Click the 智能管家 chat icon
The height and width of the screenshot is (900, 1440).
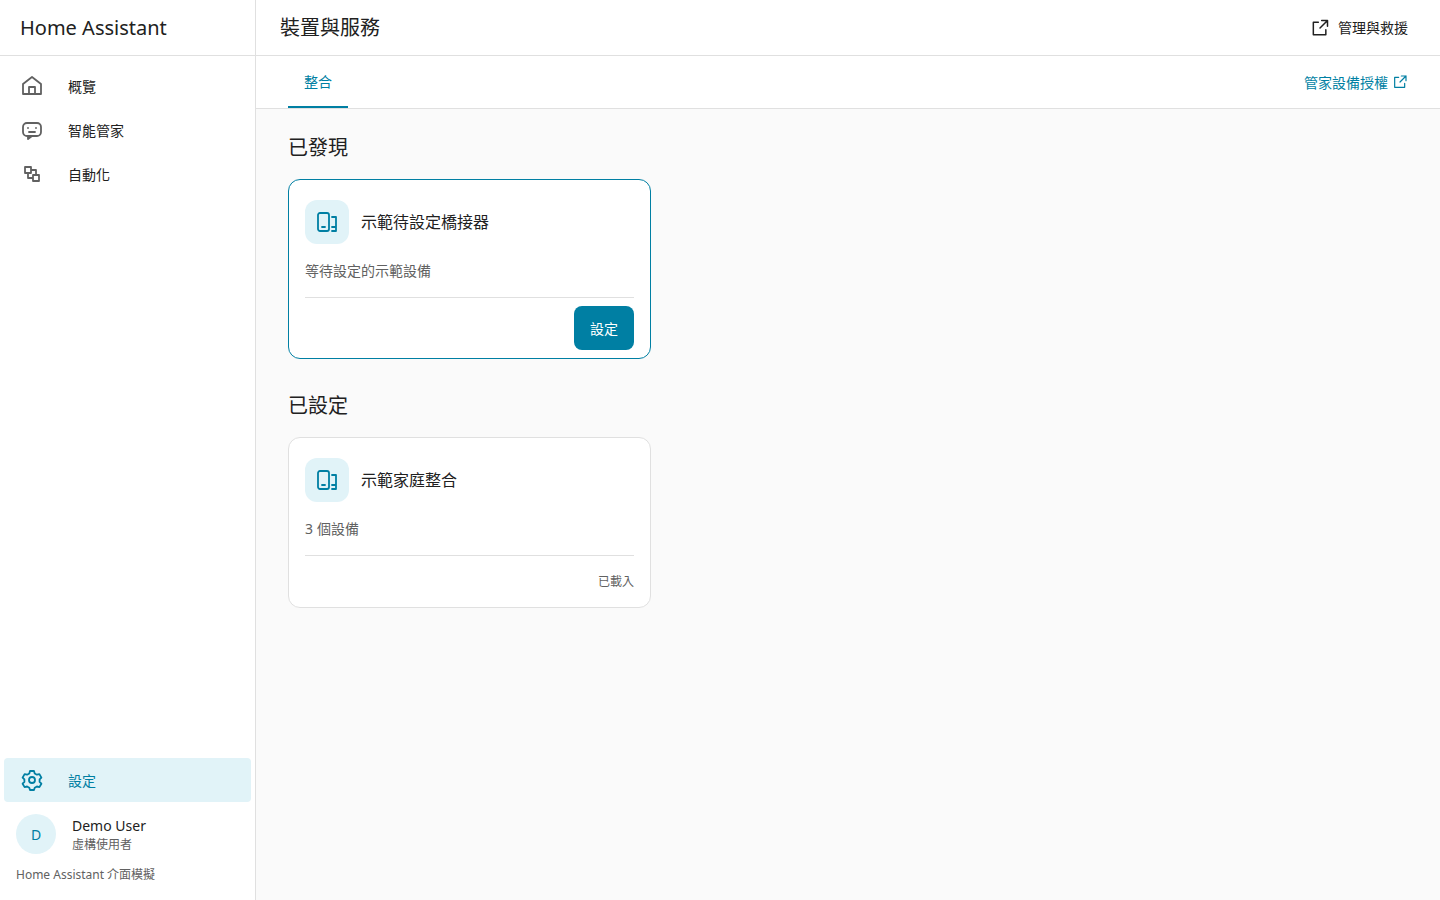click(x=32, y=130)
